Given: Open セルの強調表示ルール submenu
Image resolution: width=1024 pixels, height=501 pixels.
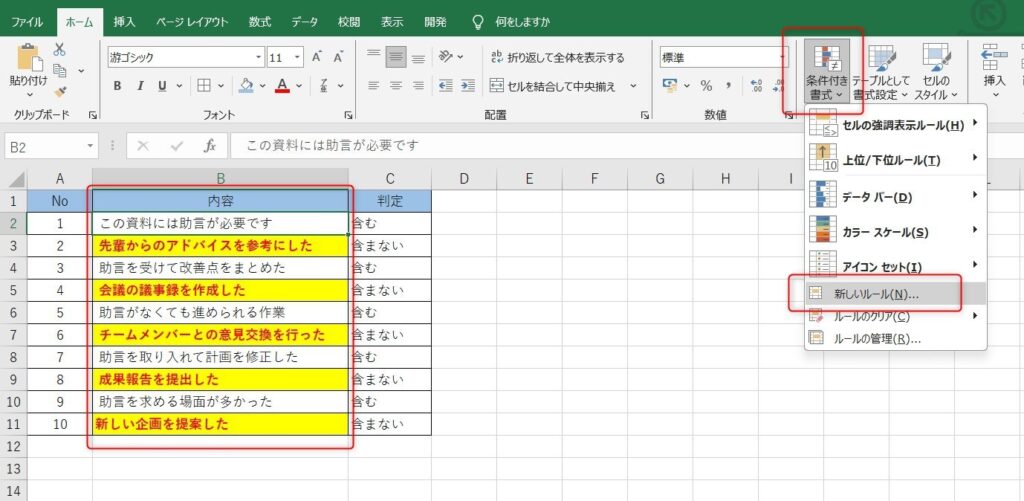Looking at the screenshot, I should [895, 125].
